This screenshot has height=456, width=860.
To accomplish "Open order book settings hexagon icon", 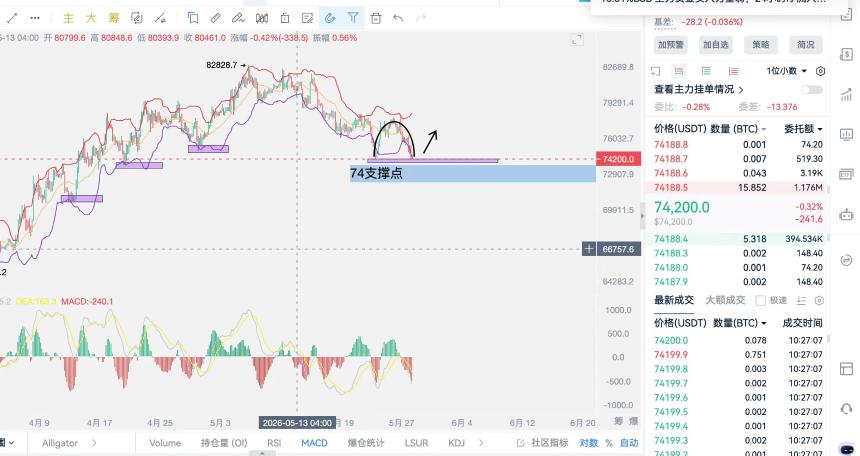I will [x=821, y=71].
